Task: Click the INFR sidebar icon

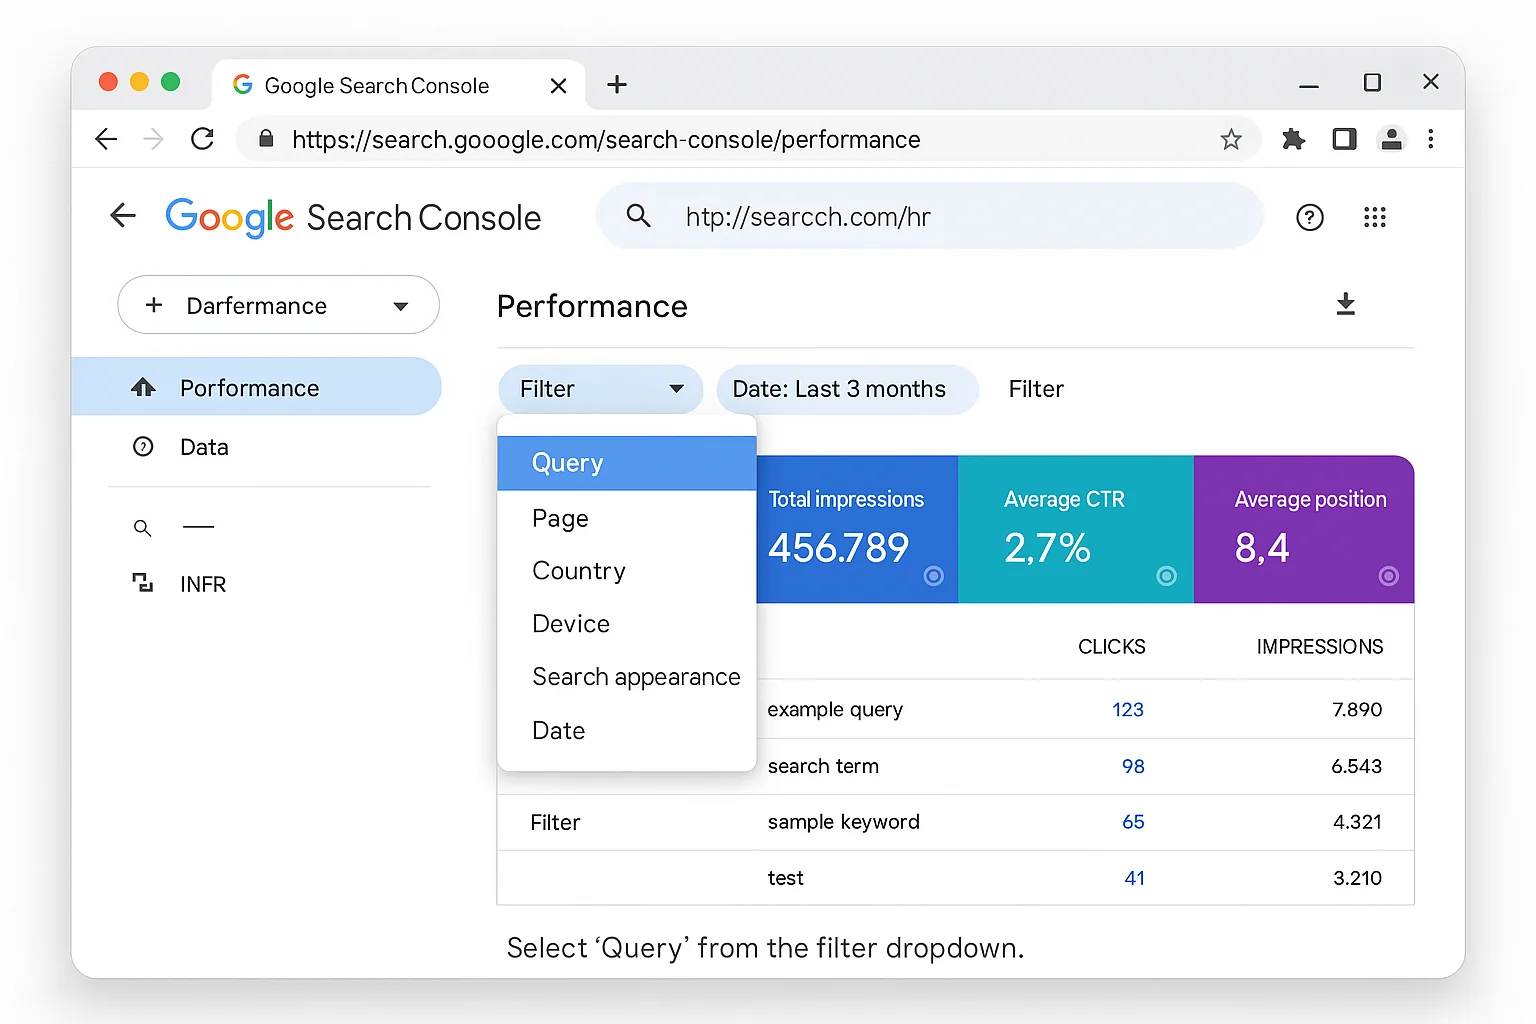Action: (143, 583)
